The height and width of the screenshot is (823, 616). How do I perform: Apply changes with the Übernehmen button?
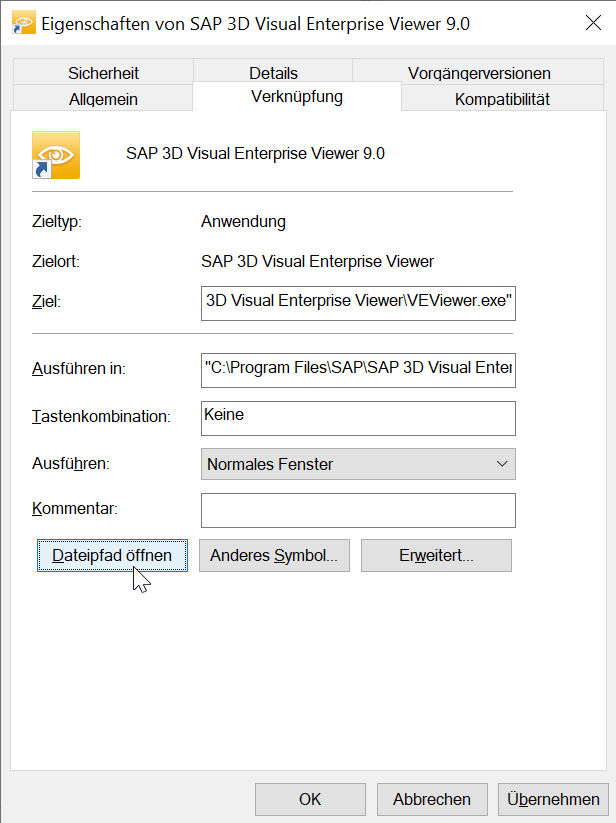pyautogui.click(x=553, y=799)
